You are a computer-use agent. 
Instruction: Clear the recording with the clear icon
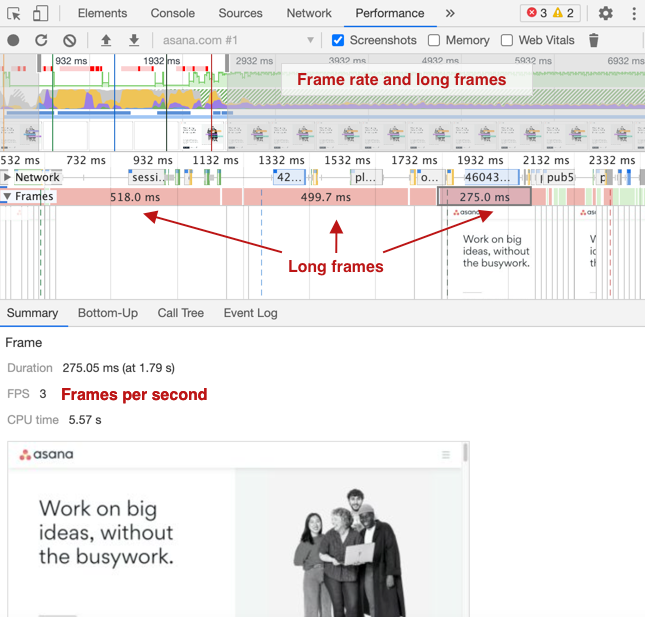click(70, 40)
